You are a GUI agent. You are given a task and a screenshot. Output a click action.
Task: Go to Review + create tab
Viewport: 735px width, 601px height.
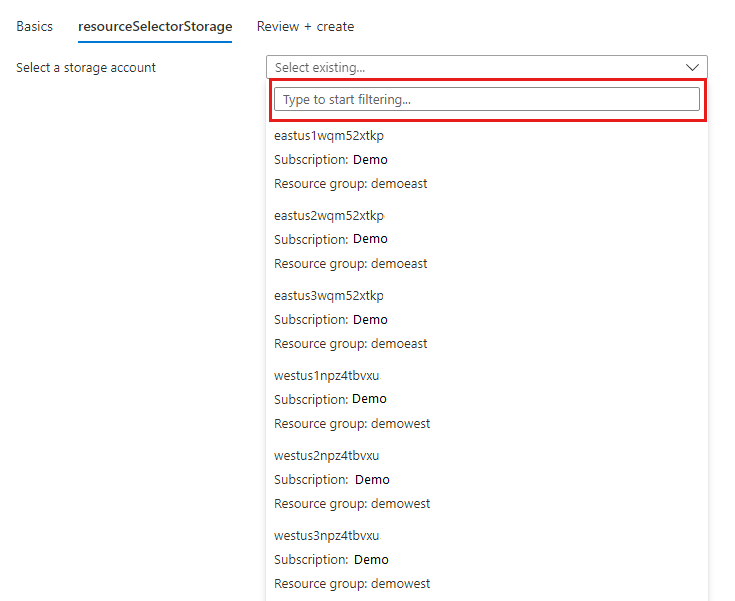[305, 26]
